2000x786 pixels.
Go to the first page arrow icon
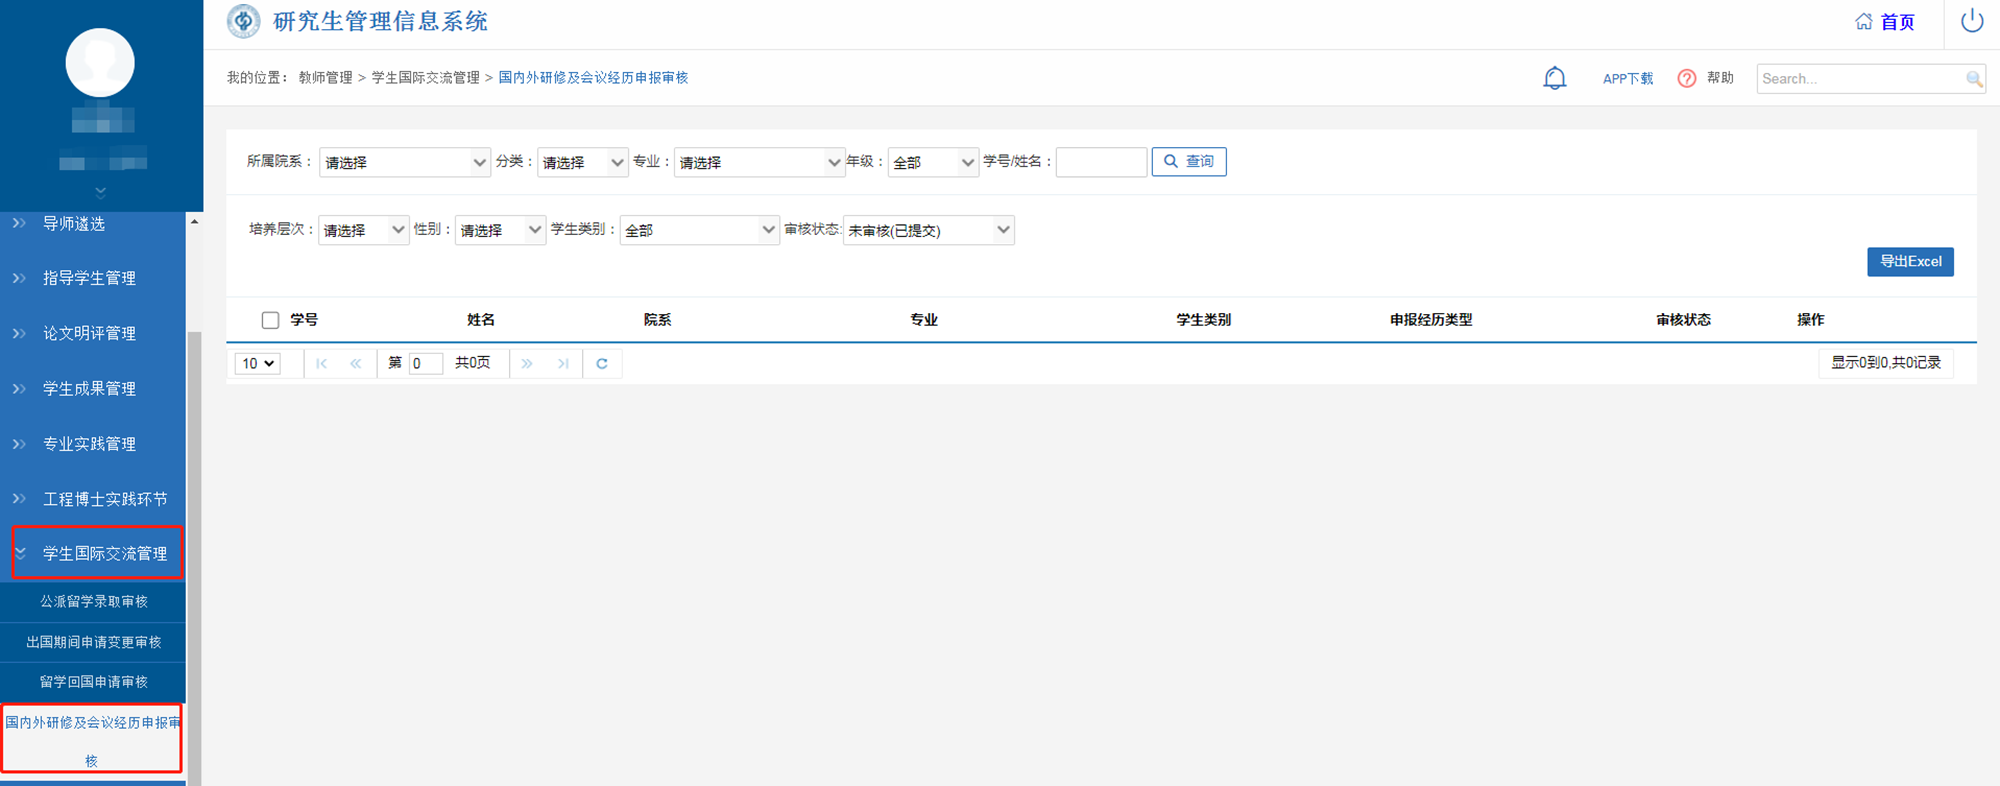(x=322, y=363)
